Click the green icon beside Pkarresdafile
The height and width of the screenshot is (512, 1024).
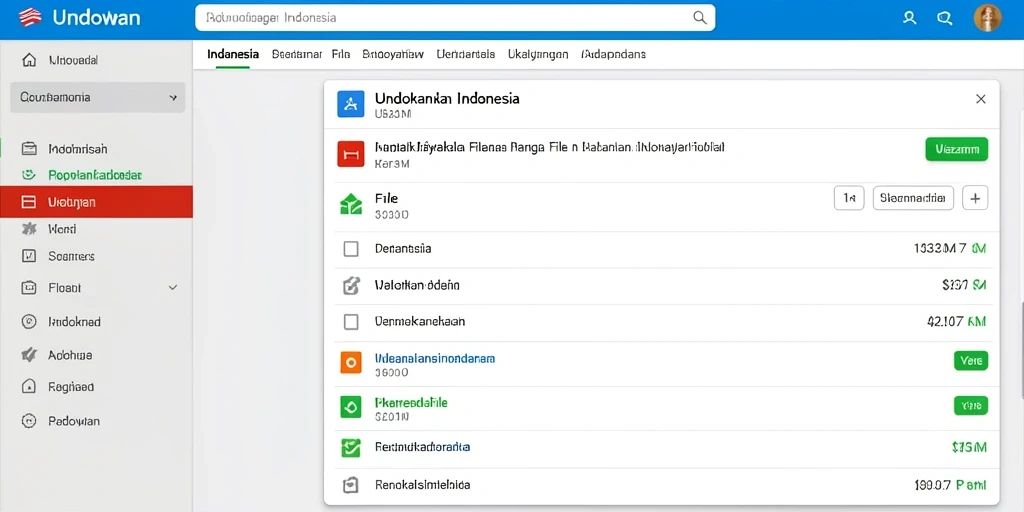click(x=351, y=408)
